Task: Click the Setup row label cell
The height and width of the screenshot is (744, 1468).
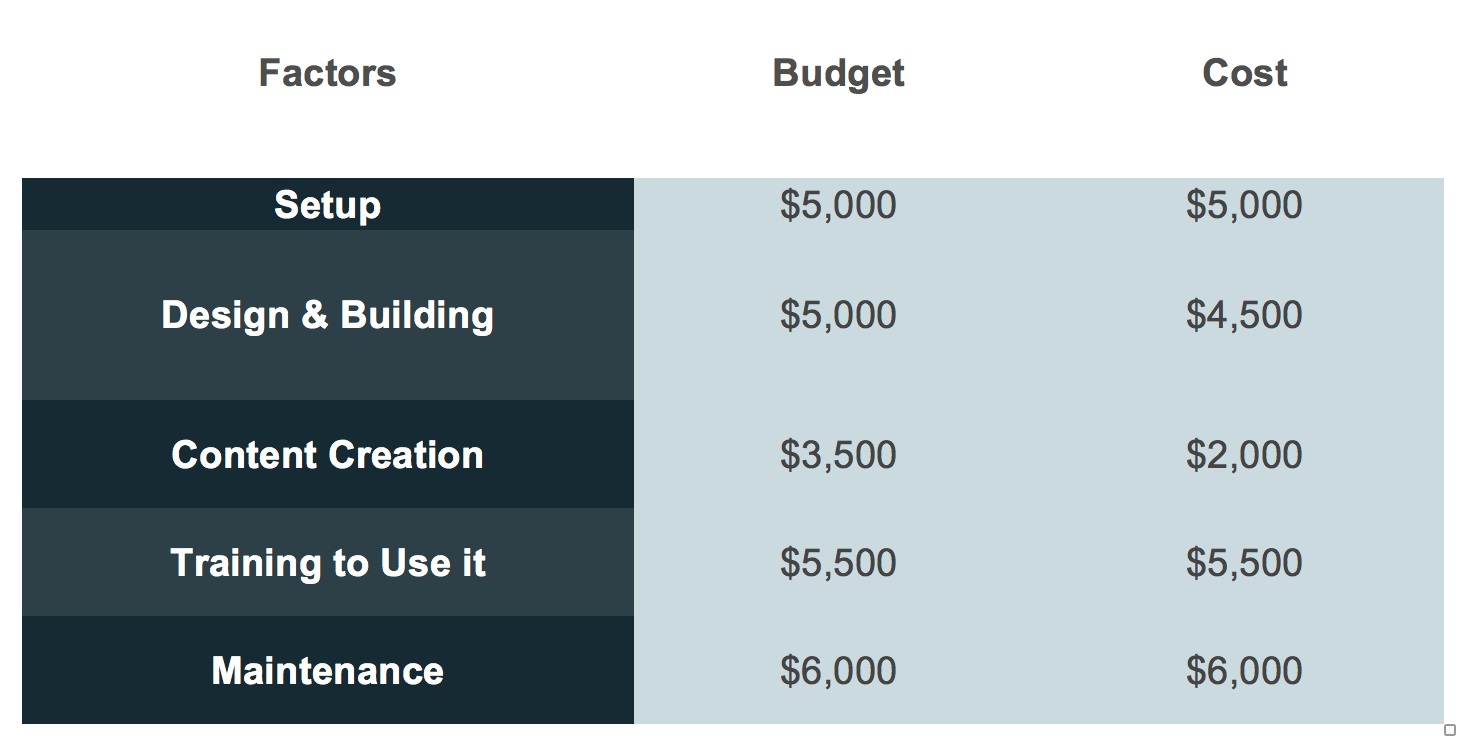Action: 328,204
